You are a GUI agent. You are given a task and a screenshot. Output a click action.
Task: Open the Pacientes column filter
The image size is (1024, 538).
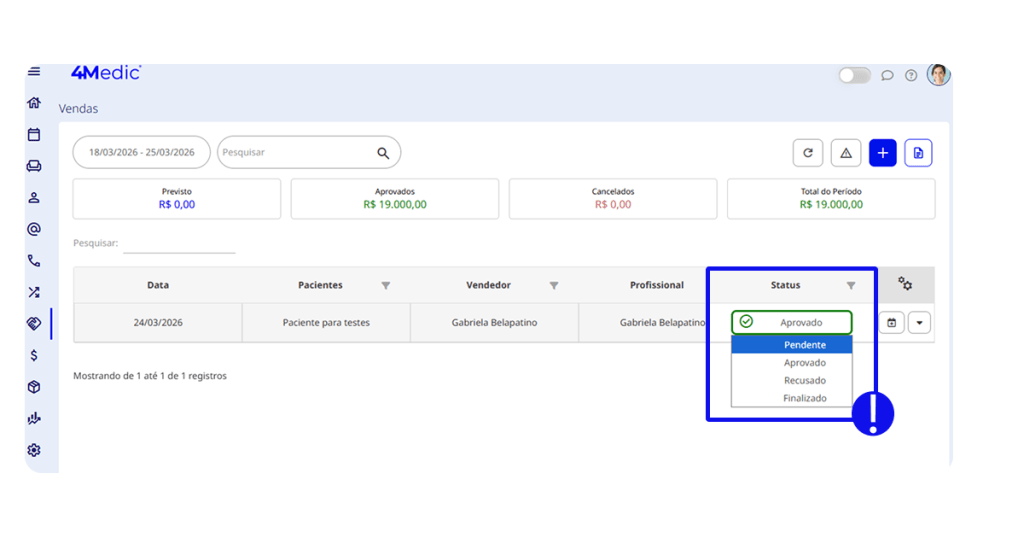[x=386, y=286]
